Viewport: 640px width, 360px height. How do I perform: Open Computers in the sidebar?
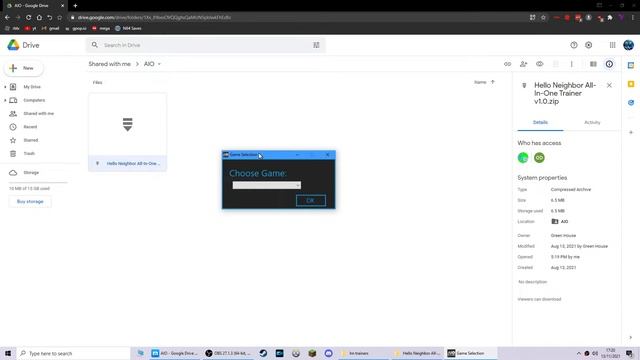click(x=34, y=100)
